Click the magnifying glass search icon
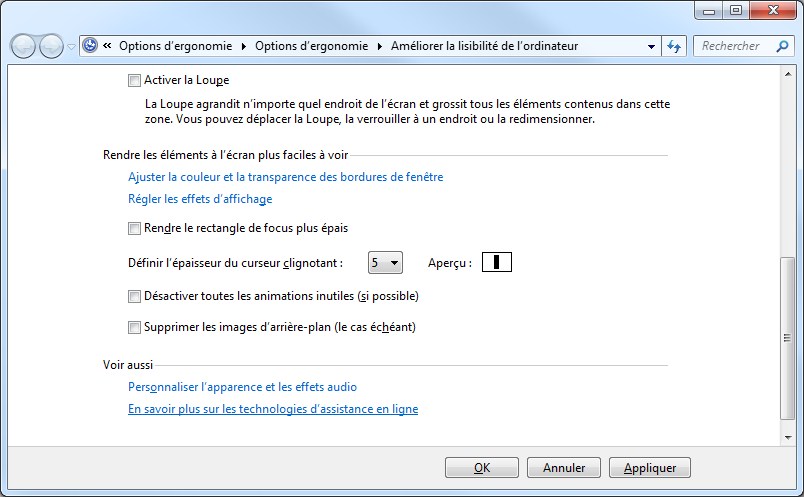The height and width of the screenshot is (497, 804). (780, 46)
